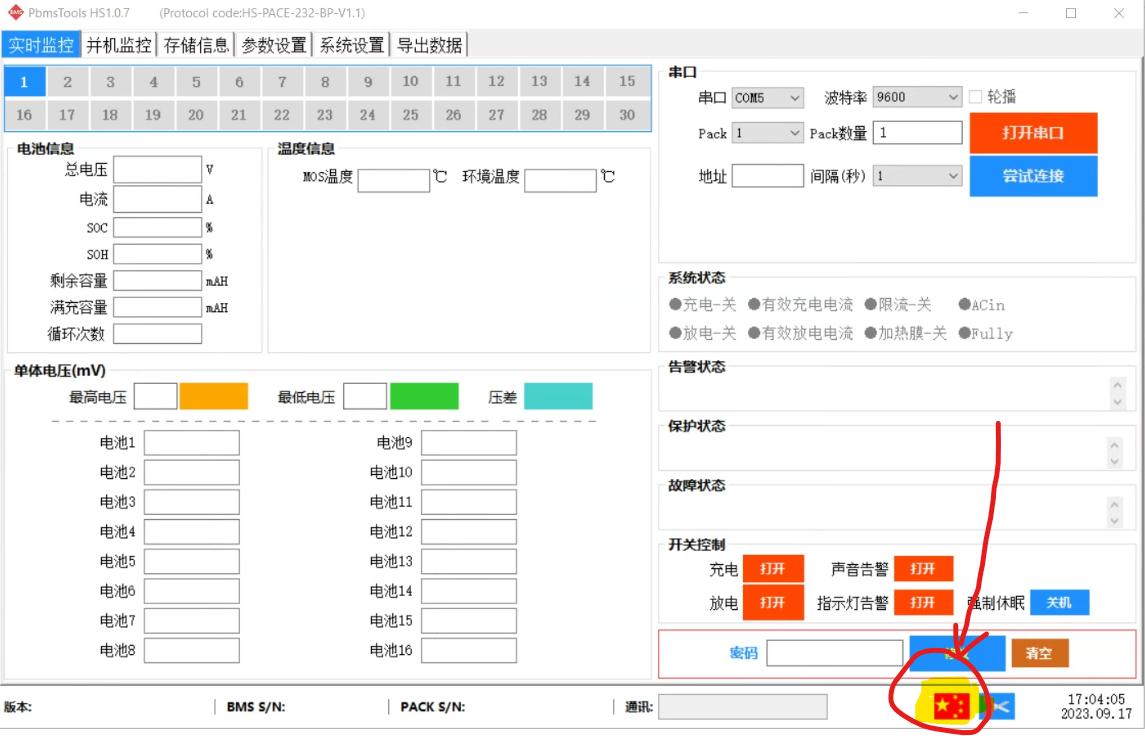Enable the 轮播 checkbox

(x=976, y=96)
